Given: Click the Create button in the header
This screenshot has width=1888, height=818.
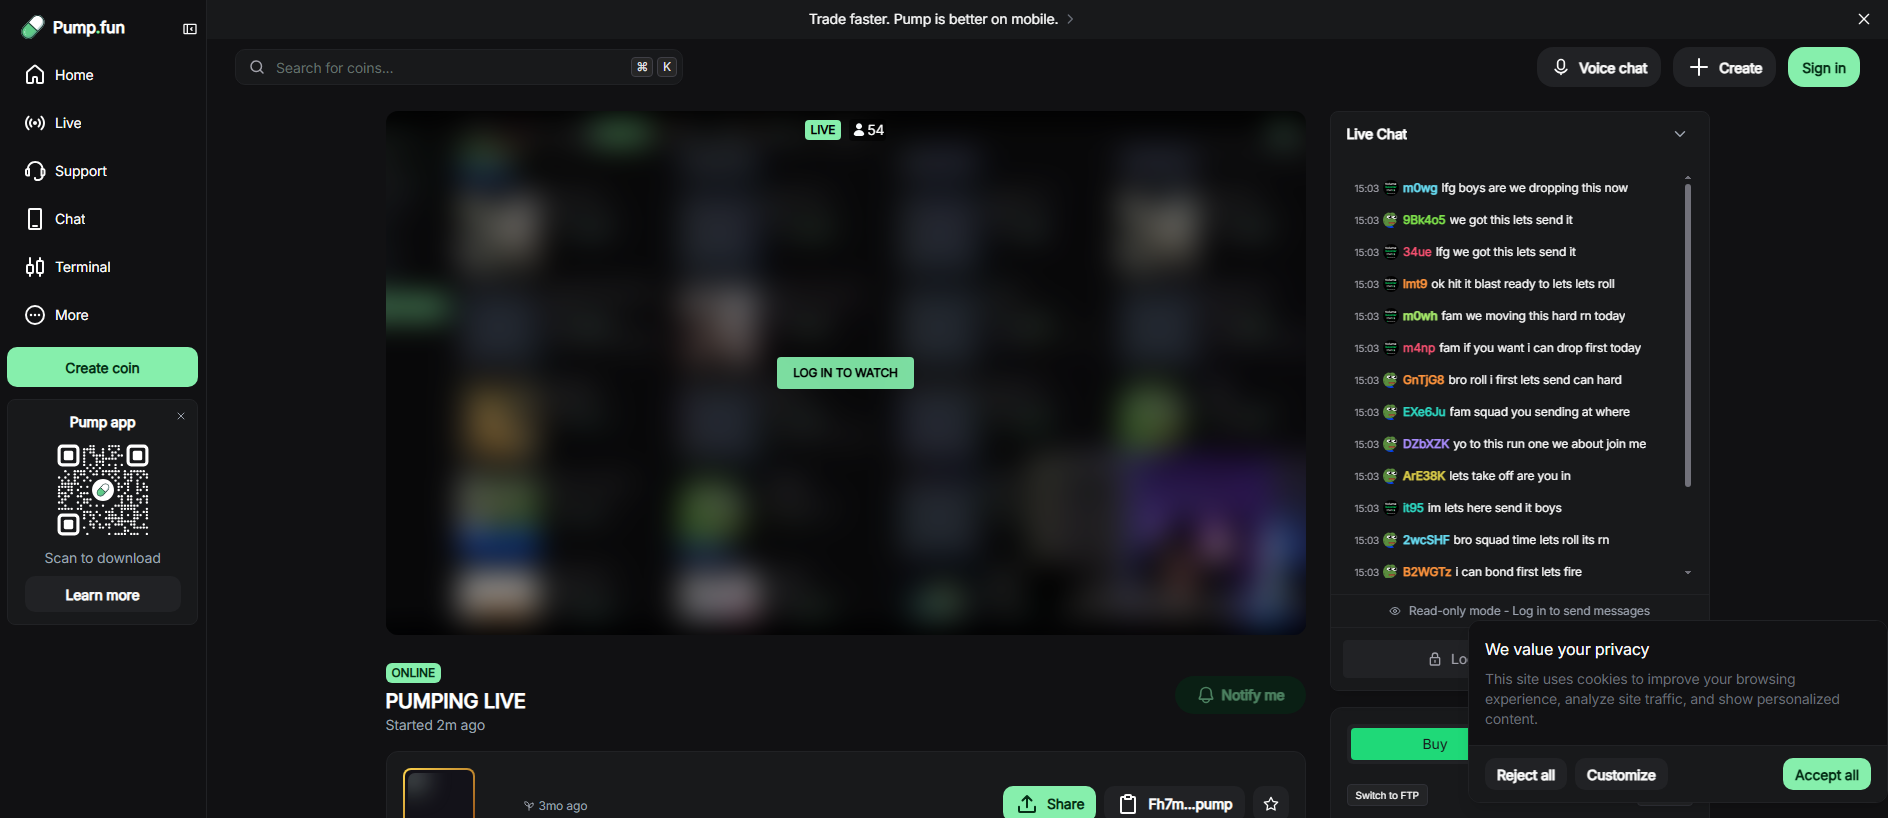Looking at the screenshot, I should pos(1725,67).
